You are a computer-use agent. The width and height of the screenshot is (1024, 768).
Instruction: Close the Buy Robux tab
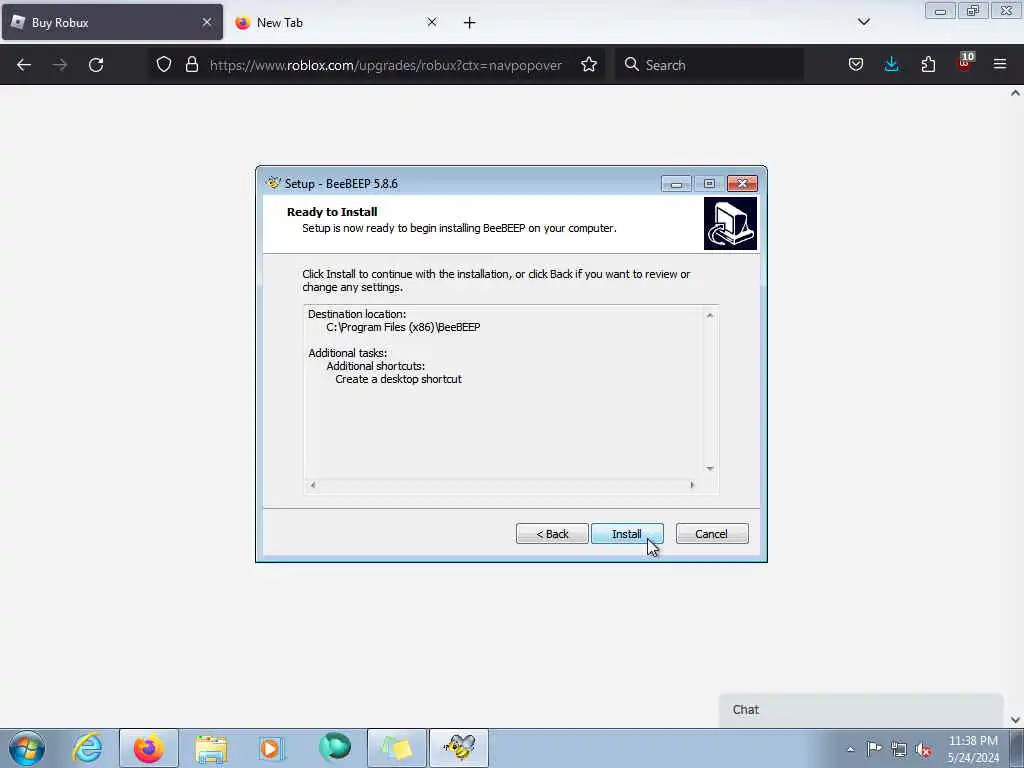point(207,22)
